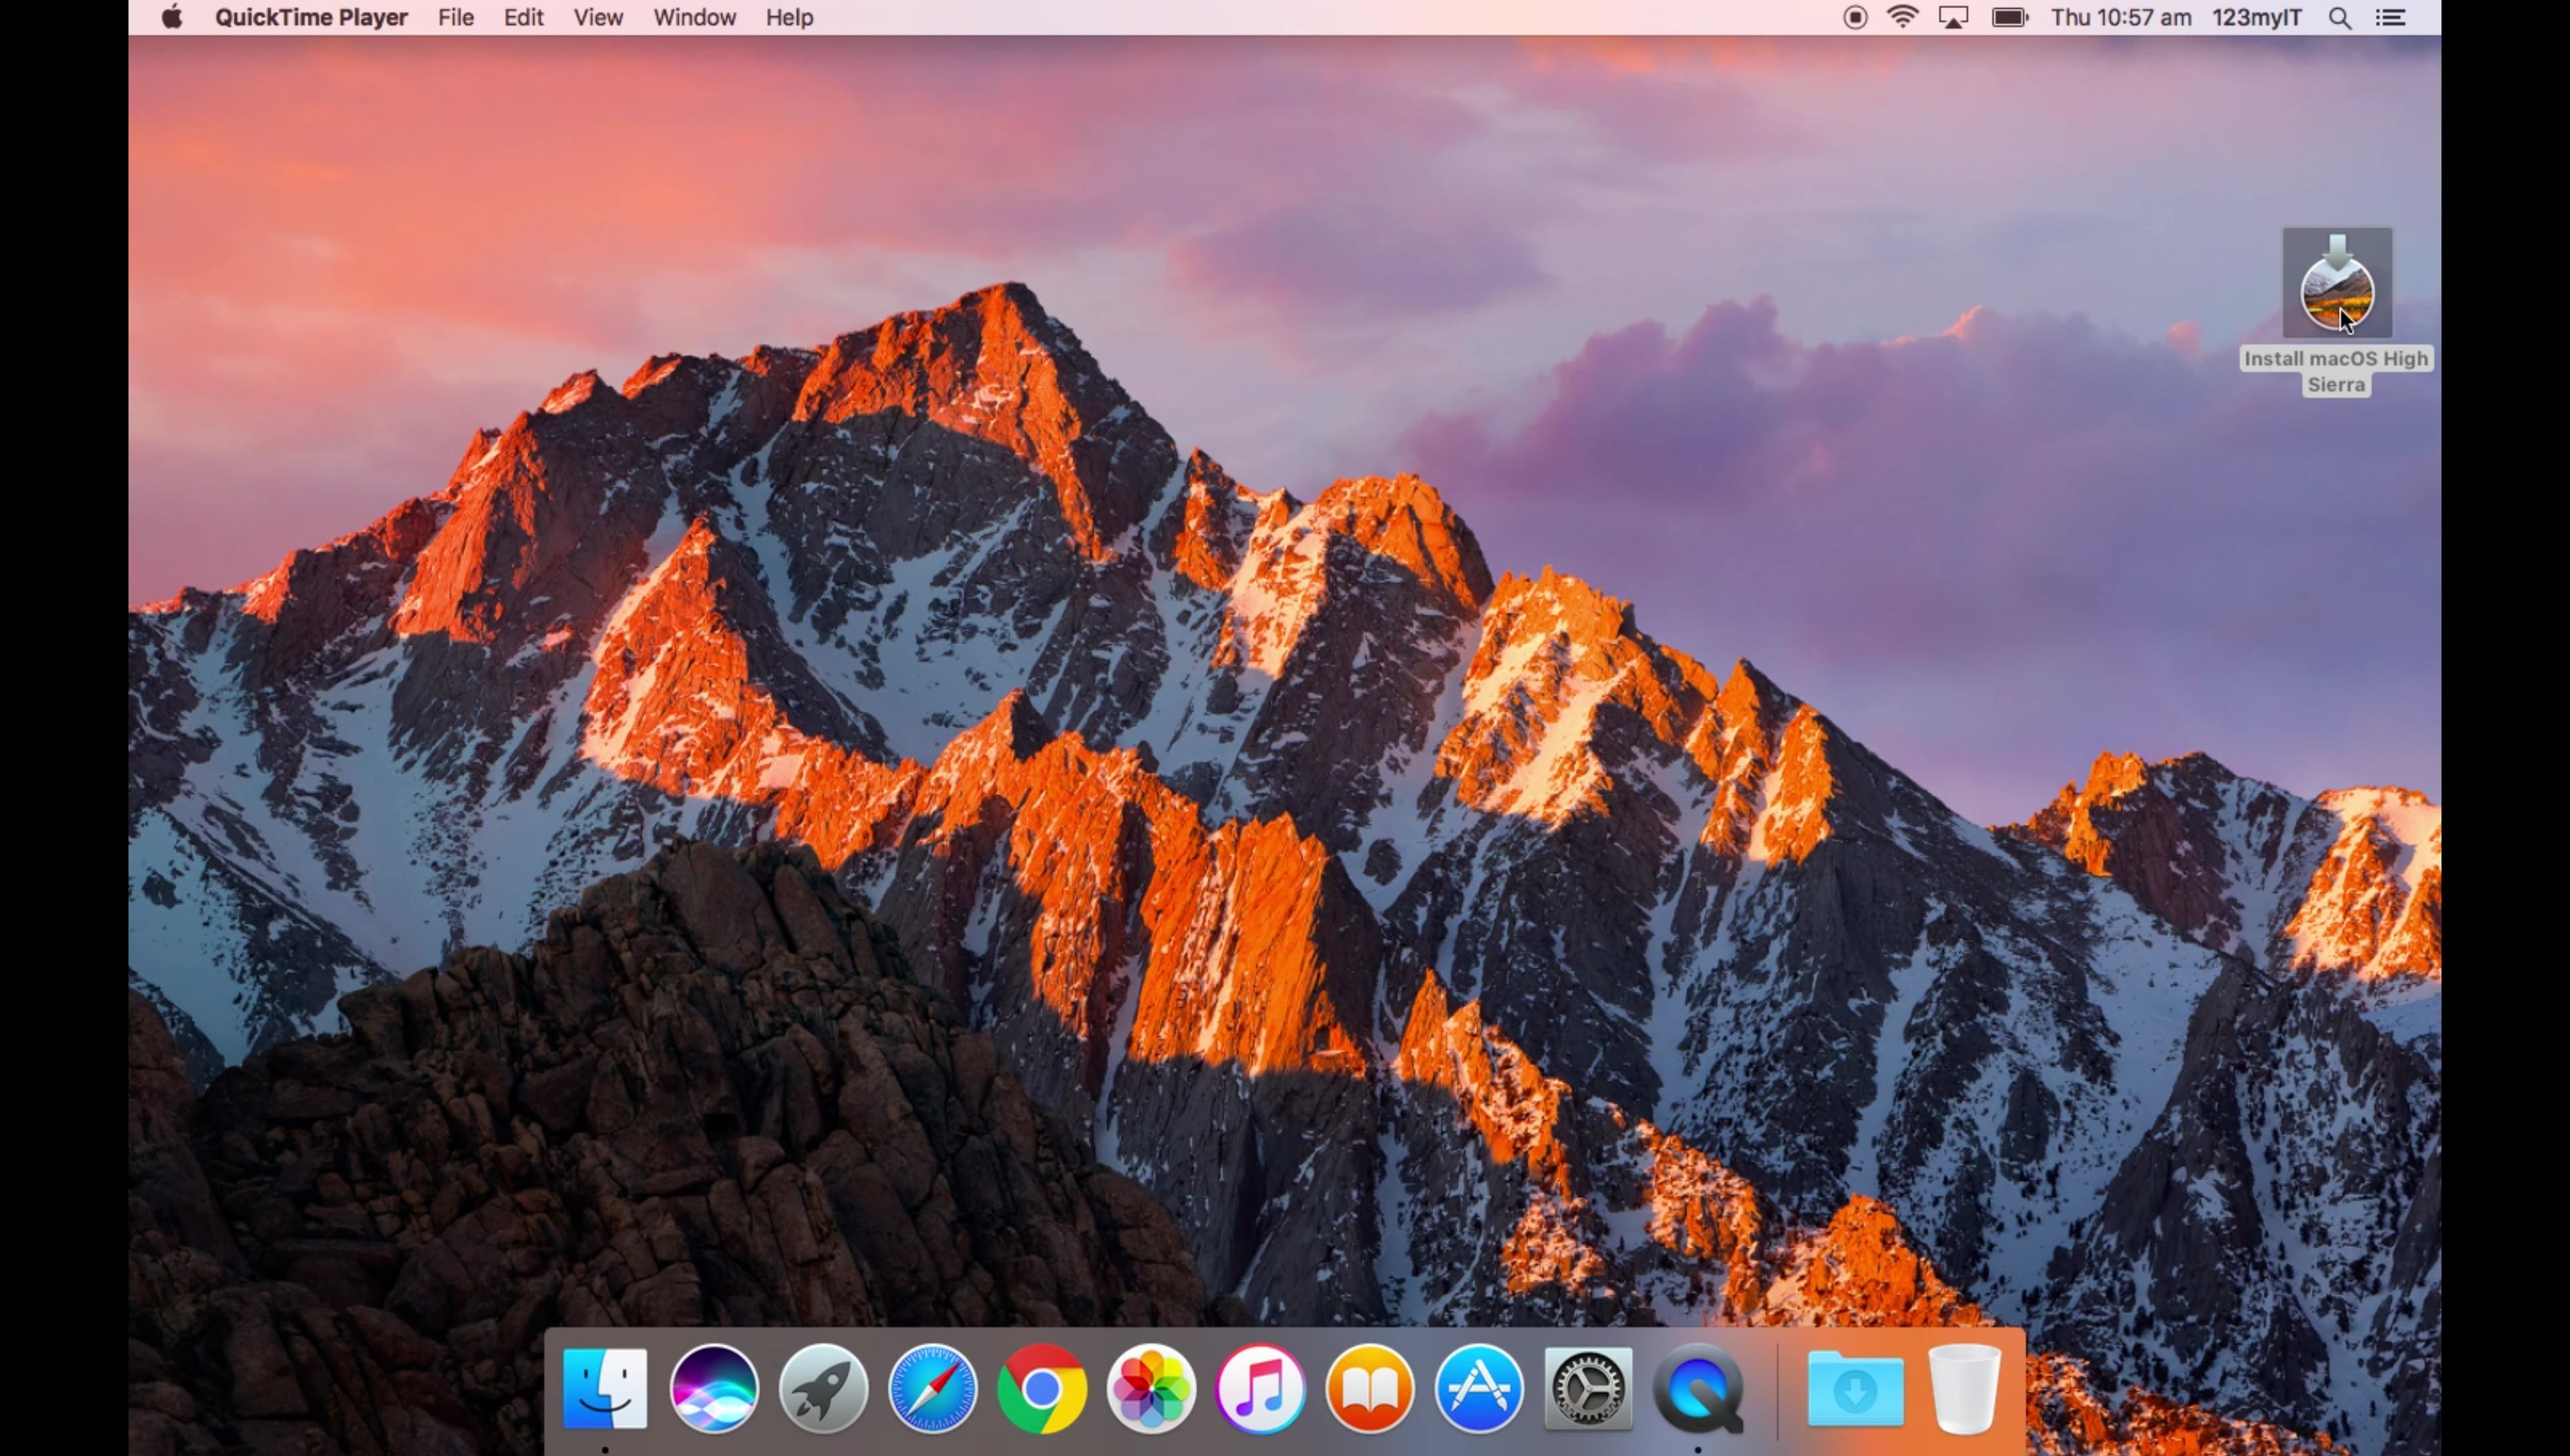Launch Google Chrome from the Dock
The height and width of the screenshot is (1456, 2570).
tap(1042, 1388)
